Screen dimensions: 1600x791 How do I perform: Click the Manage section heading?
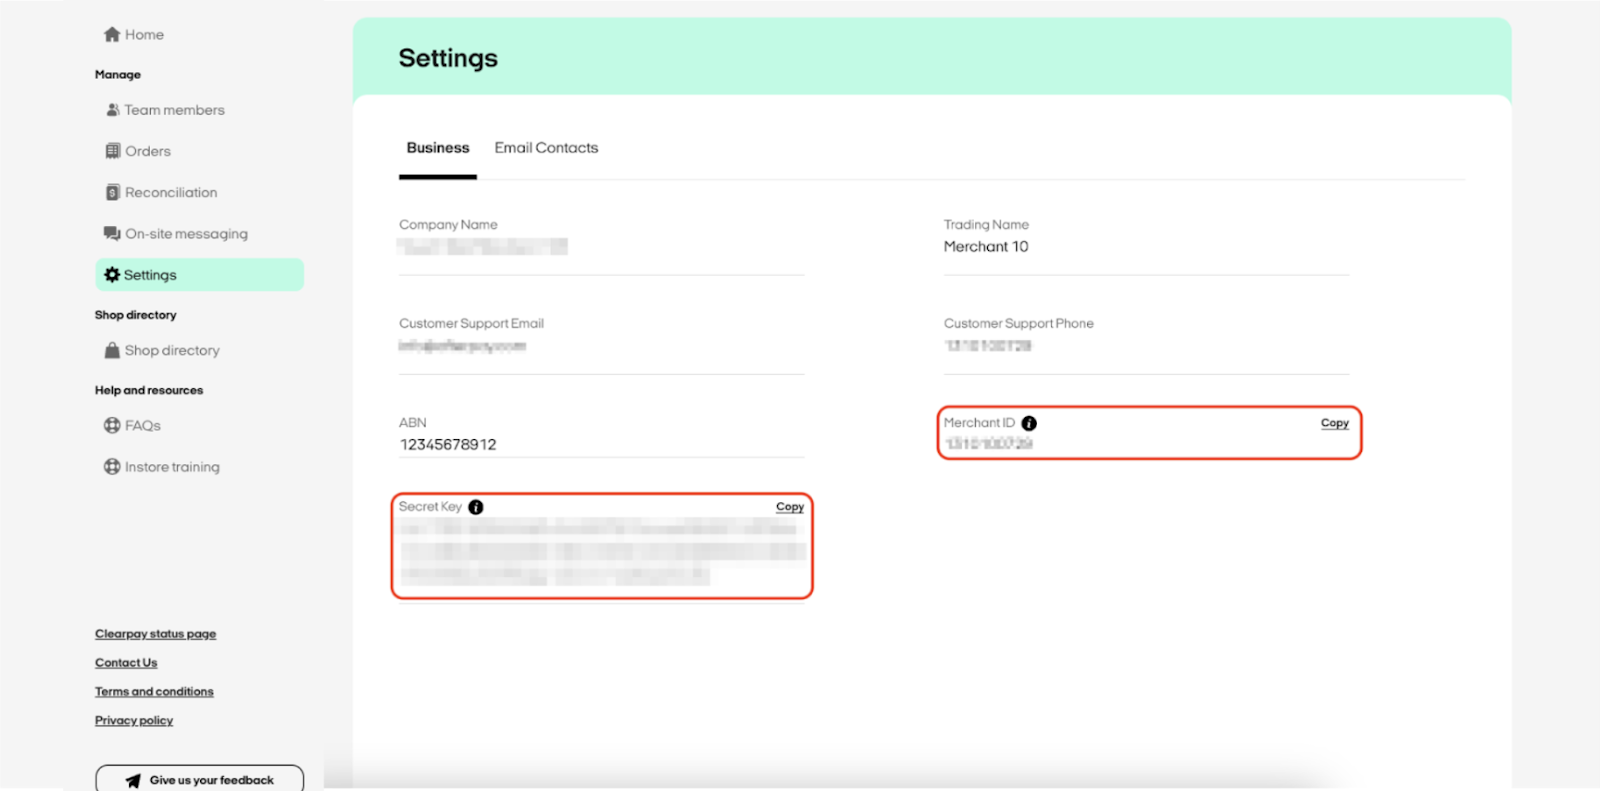(x=118, y=74)
